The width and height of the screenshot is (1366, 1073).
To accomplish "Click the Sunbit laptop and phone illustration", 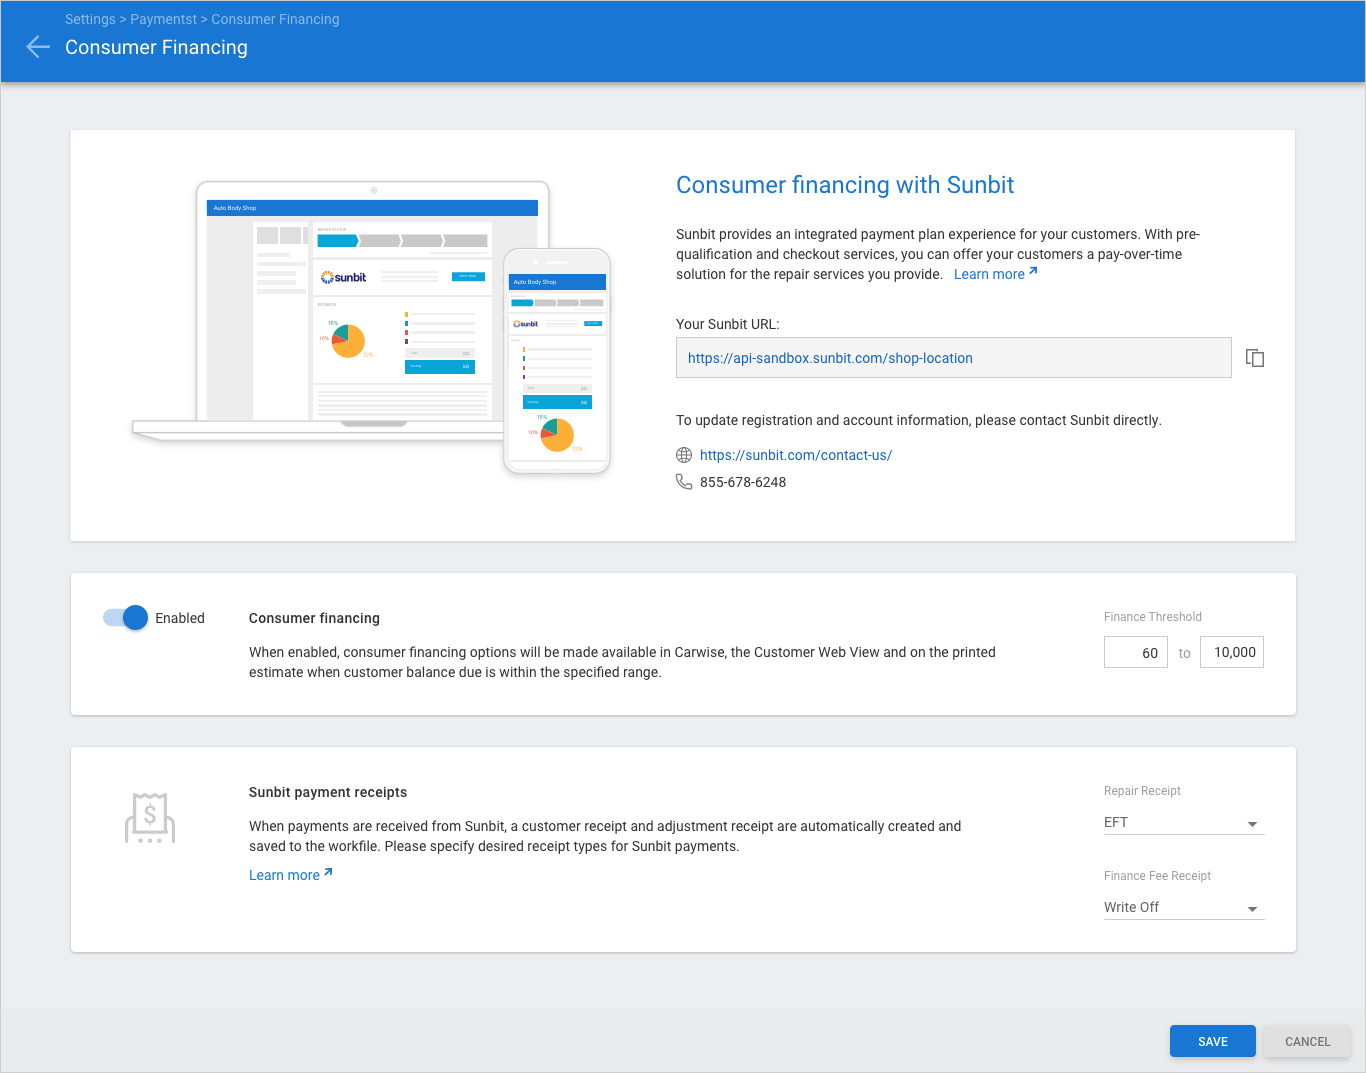I will 372,327.
